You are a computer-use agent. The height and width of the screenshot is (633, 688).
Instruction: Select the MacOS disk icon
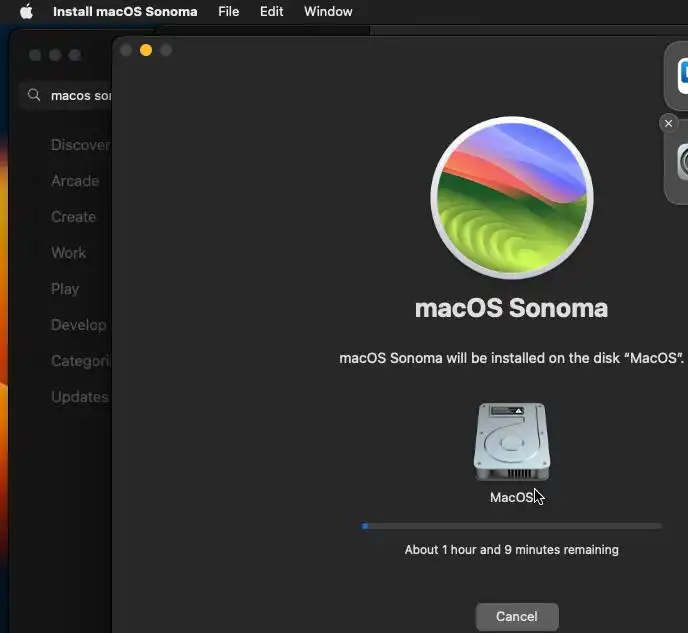coord(512,442)
